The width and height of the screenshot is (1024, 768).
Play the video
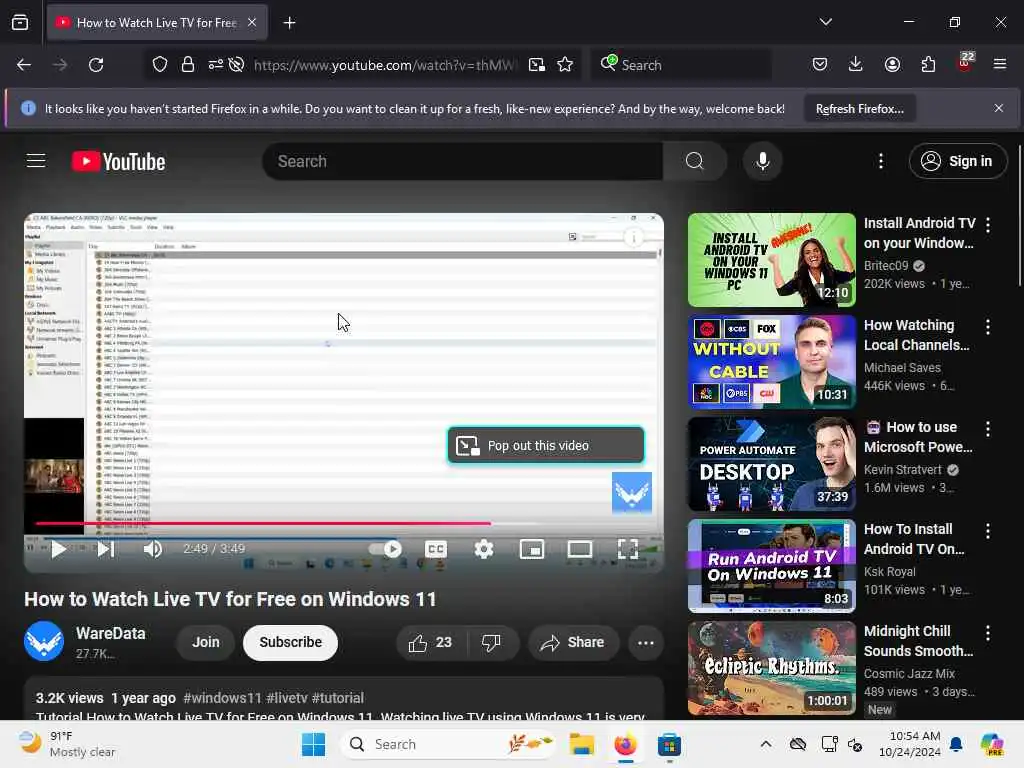tap(58, 549)
